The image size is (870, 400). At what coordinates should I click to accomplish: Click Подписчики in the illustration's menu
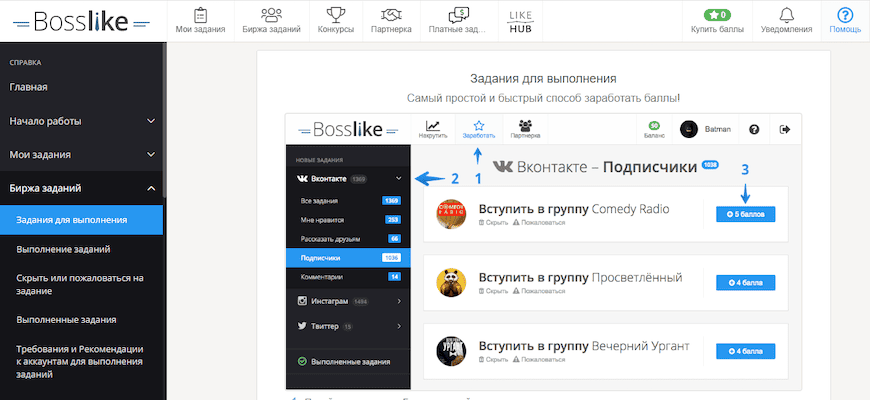348,258
